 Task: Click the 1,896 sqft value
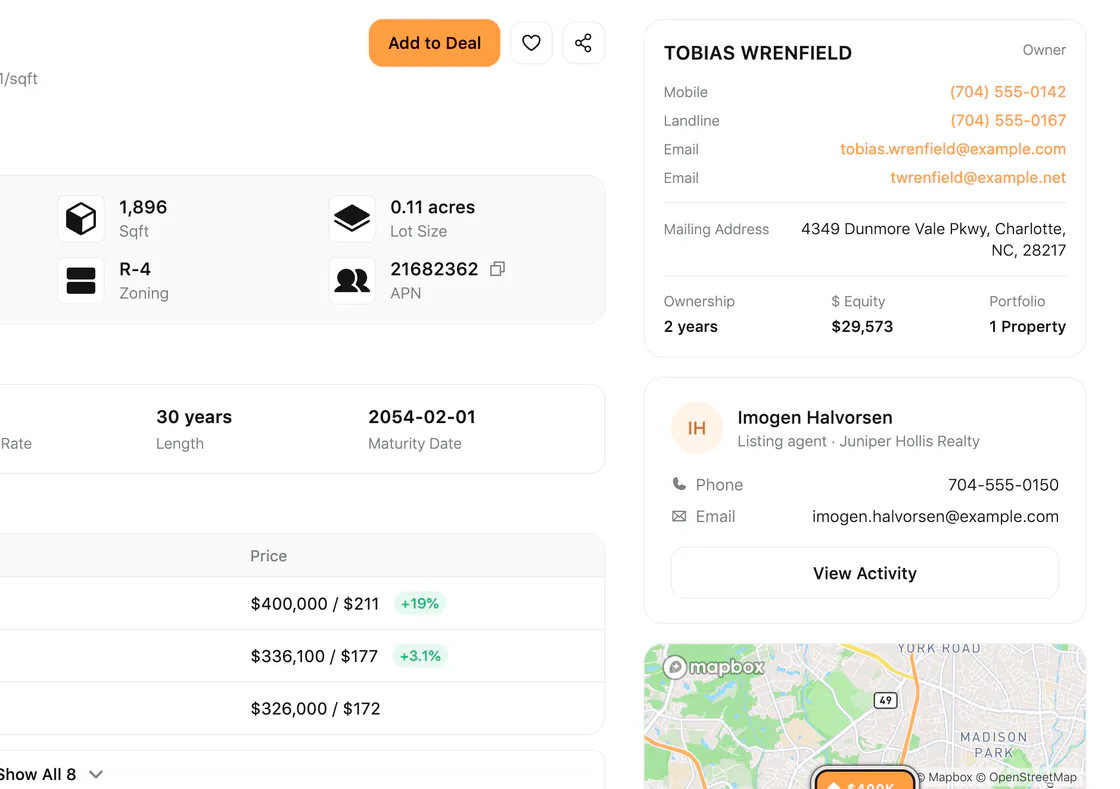[x=143, y=207]
